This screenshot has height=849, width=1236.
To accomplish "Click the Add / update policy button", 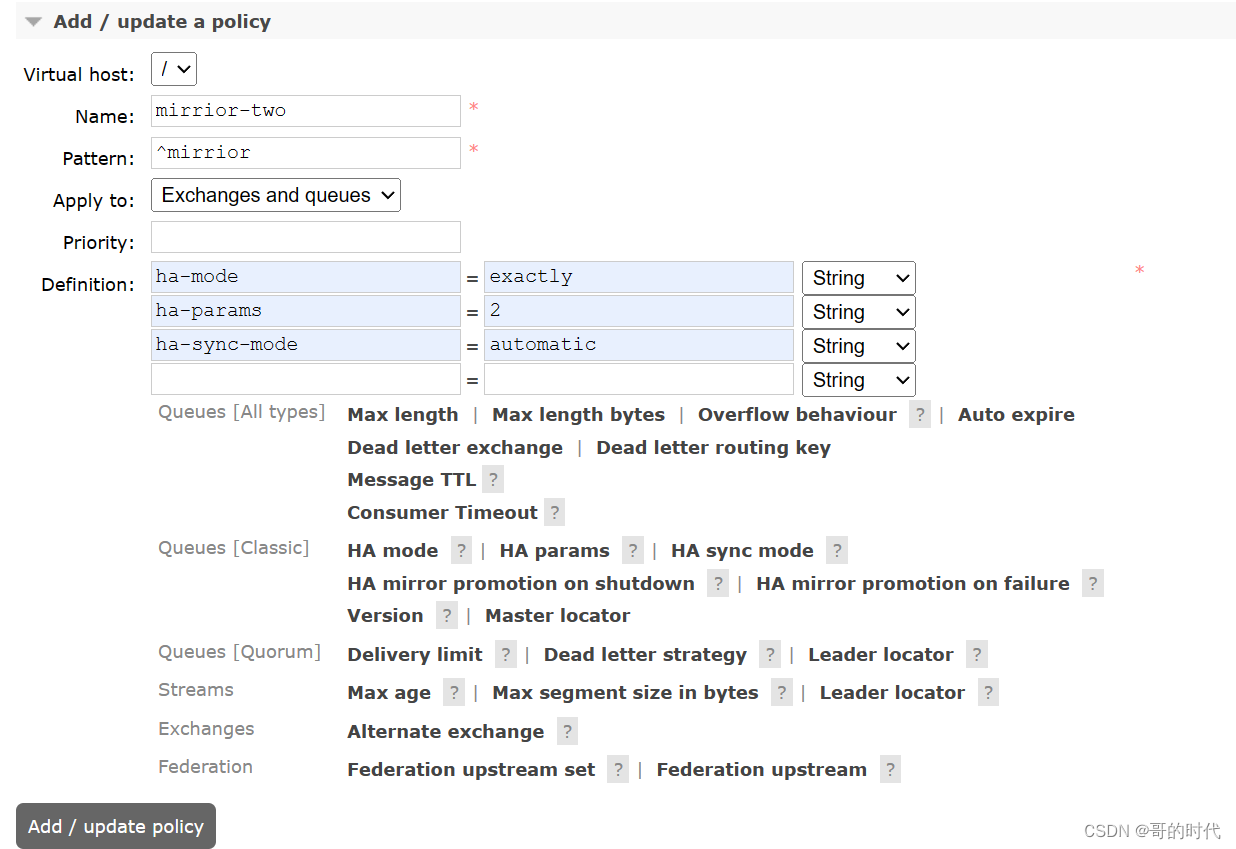I will pos(116,826).
